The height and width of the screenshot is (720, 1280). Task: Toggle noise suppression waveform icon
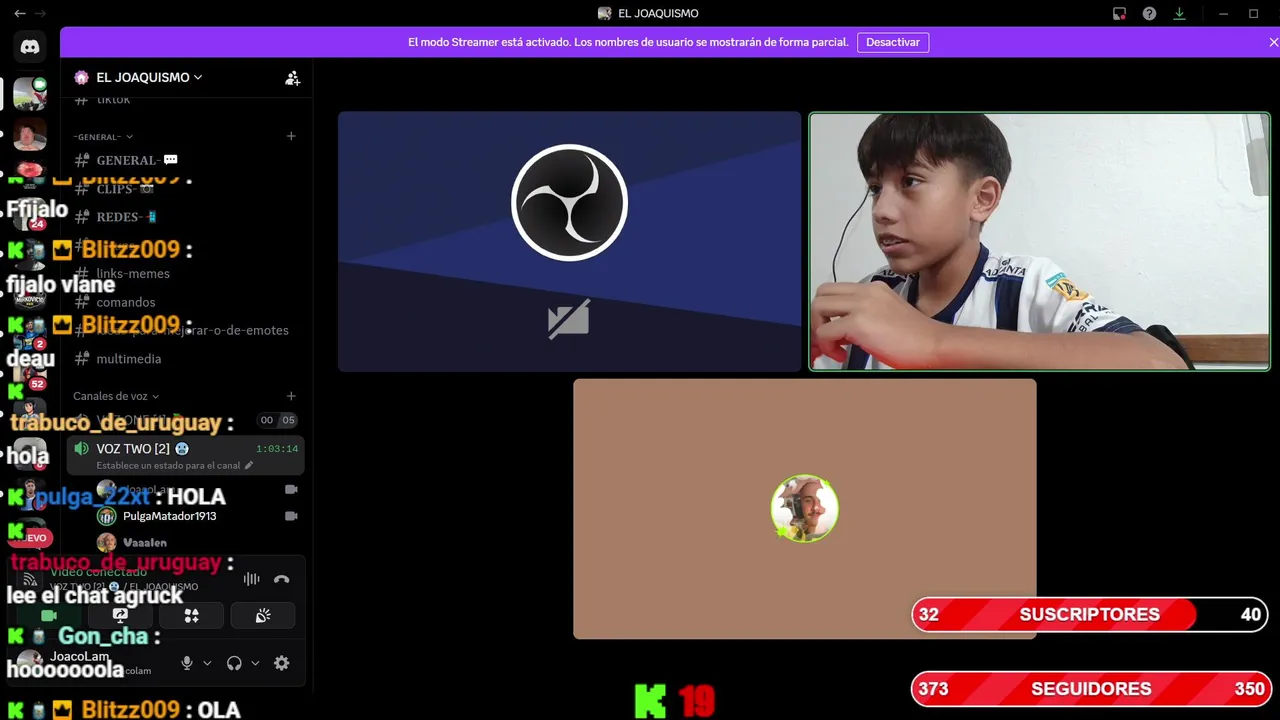pyautogui.click(x=251, y=579)
